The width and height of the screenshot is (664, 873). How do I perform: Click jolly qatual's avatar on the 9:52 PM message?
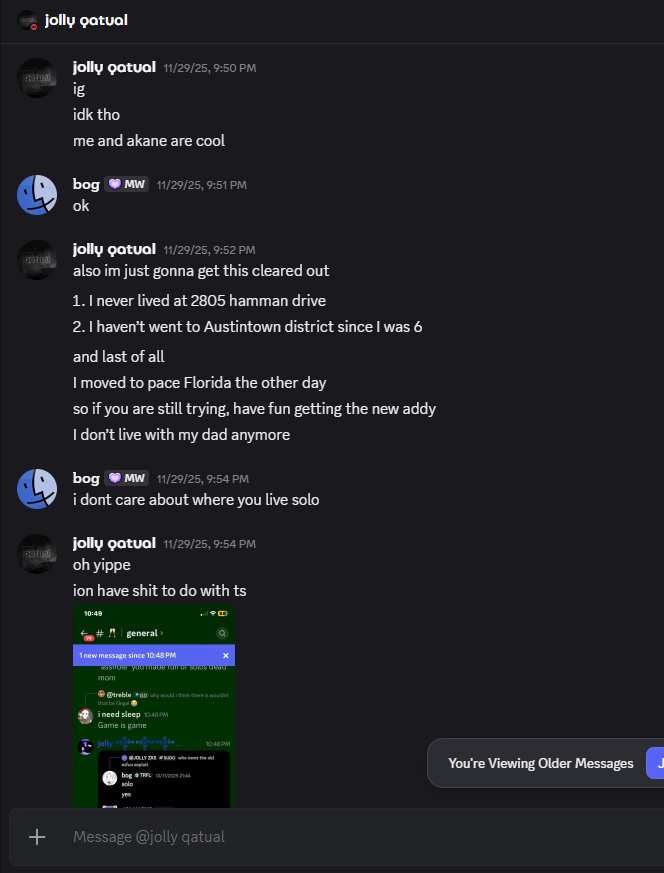[37, 259]
